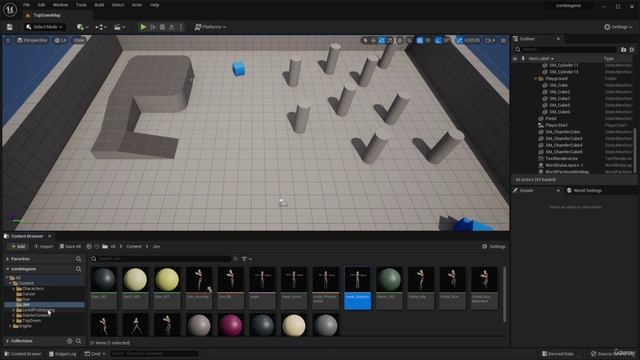Open the Build menu
The image size is (640, 360).
99,5
